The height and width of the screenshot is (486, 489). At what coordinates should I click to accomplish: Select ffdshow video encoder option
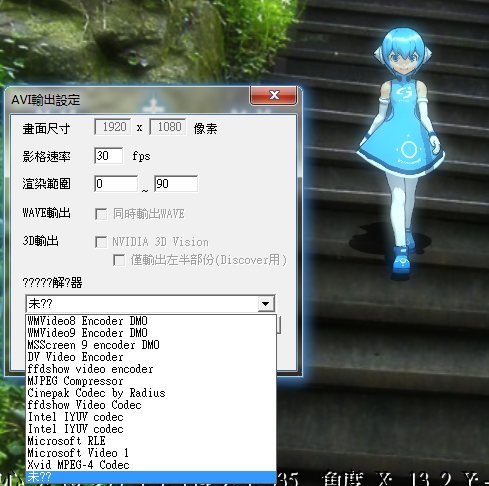click(151, 369)
